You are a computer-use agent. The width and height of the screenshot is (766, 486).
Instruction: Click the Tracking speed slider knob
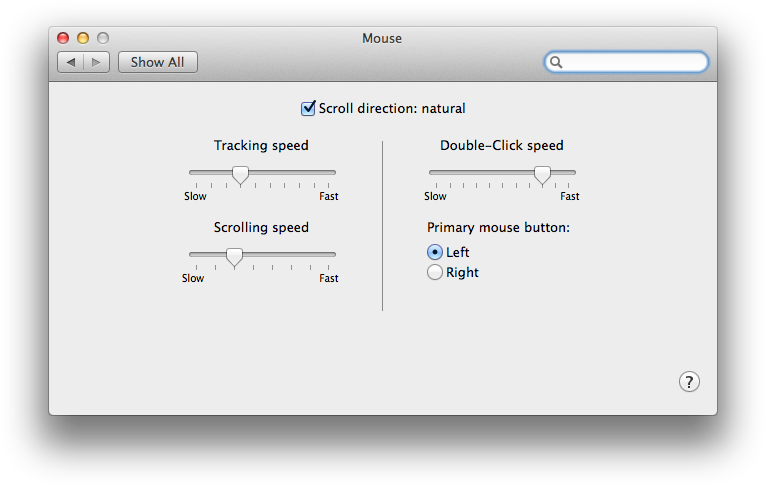240,174
